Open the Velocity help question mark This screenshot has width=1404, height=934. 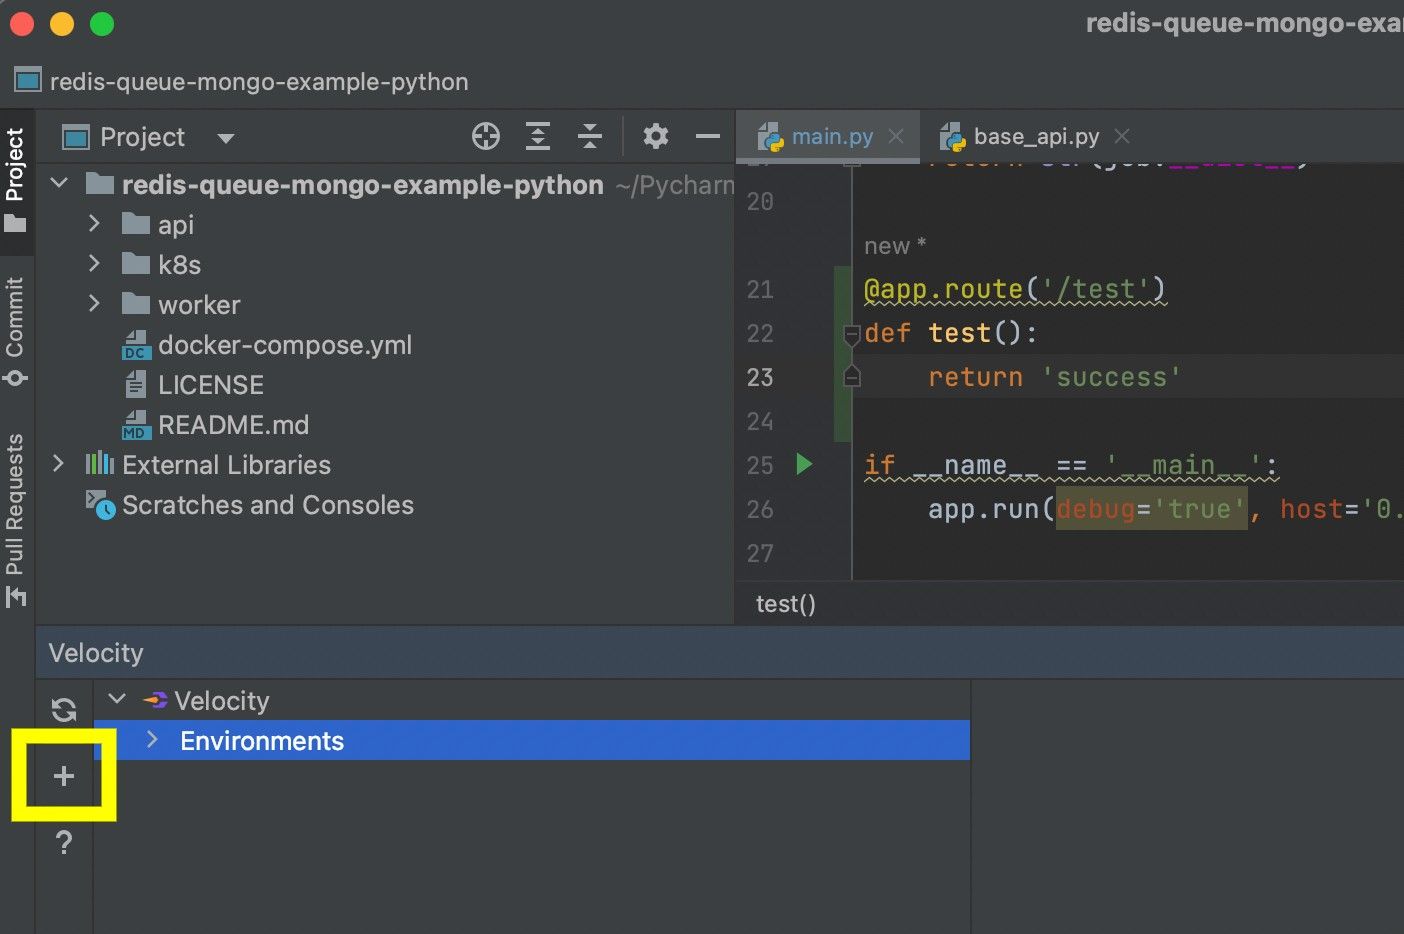point(64,843)
